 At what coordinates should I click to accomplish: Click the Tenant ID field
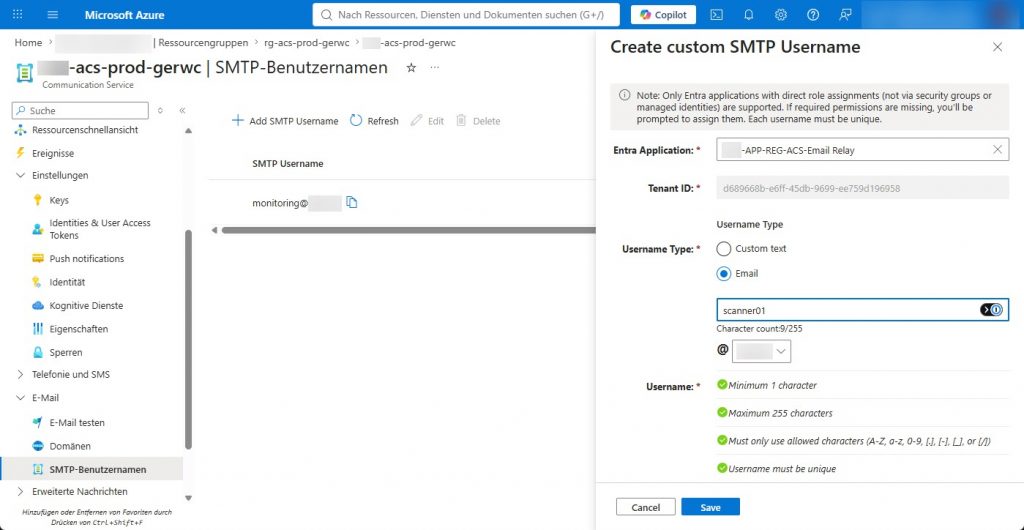pyautogui.click(x=862, y=188)
